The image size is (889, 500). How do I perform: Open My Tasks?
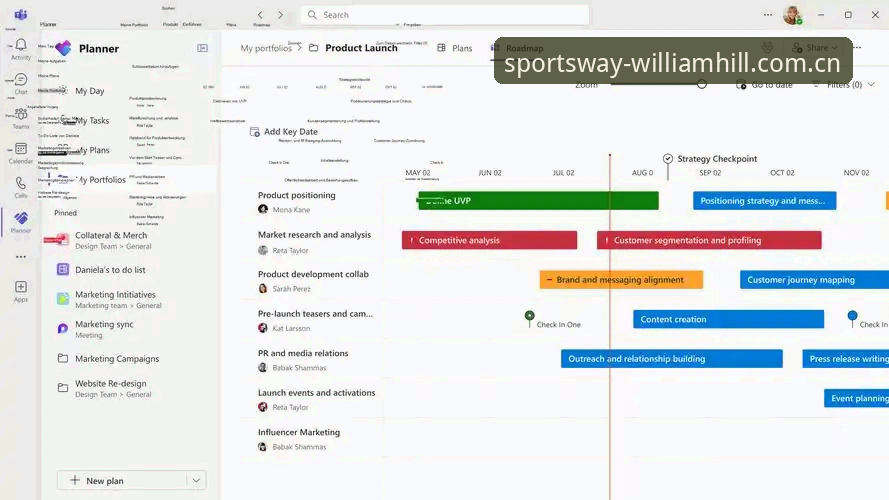coord(92,120)
